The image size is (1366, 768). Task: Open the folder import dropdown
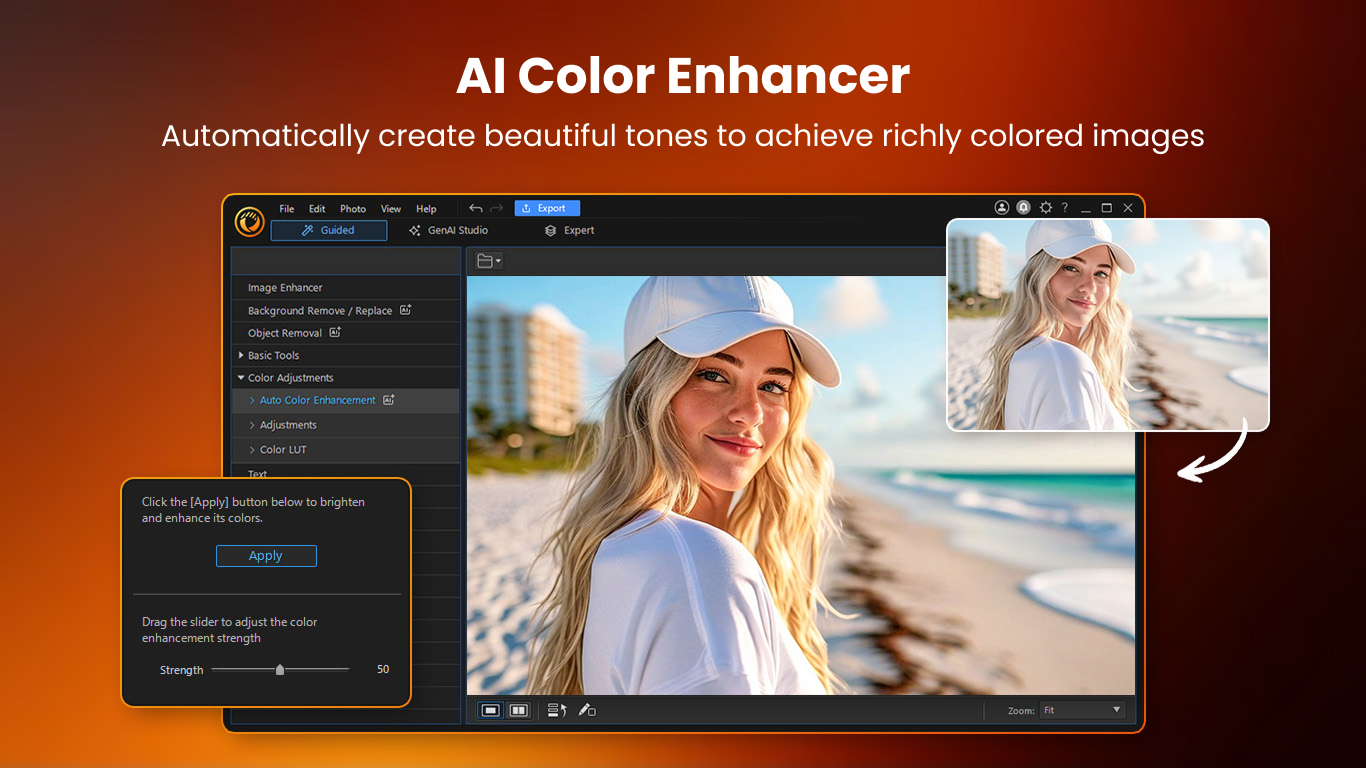489,261
